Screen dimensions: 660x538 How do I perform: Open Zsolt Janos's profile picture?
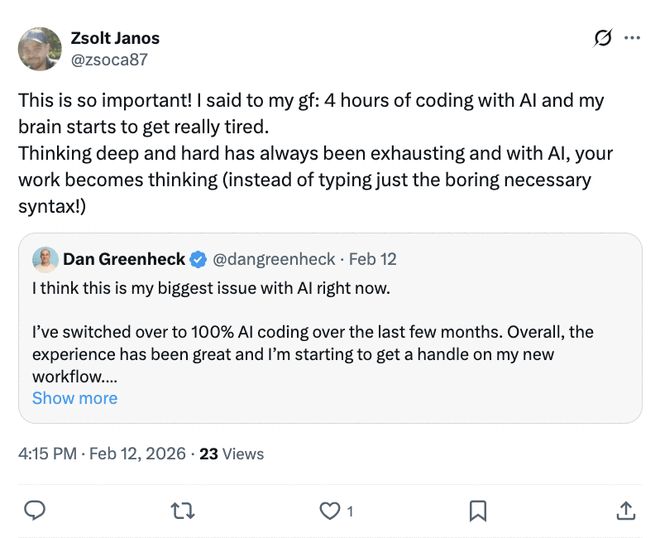[40, 48]
